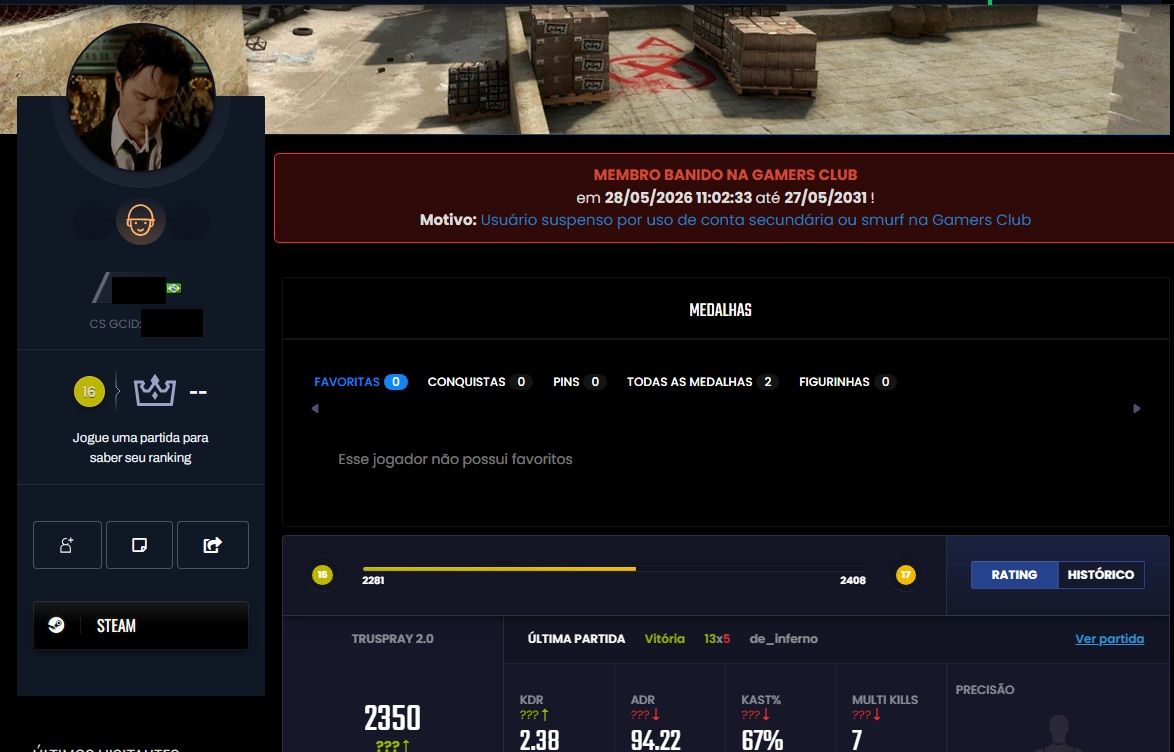Click the ADR value 94.22
The height and width of the screenshot is (752, 1174).
click(656, 740)
